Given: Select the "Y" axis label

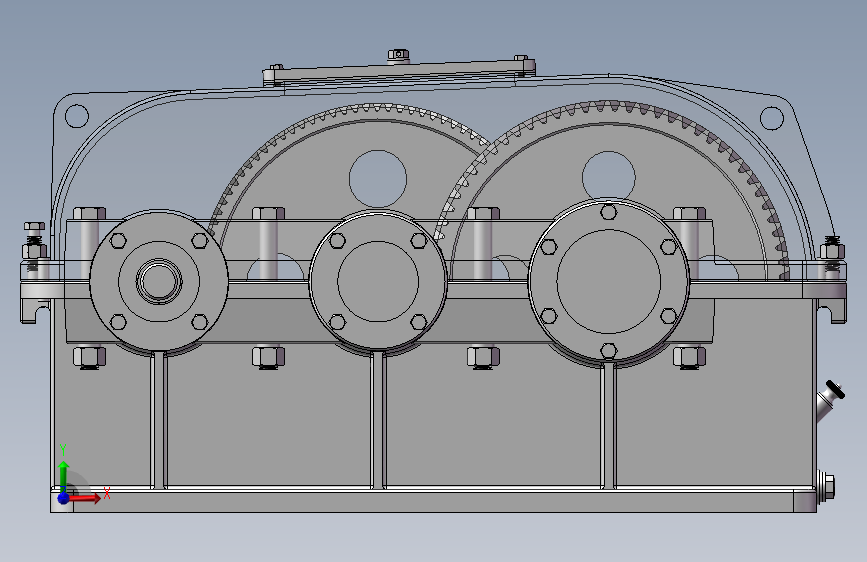Looking at the screenshot, I should (63, 449).
